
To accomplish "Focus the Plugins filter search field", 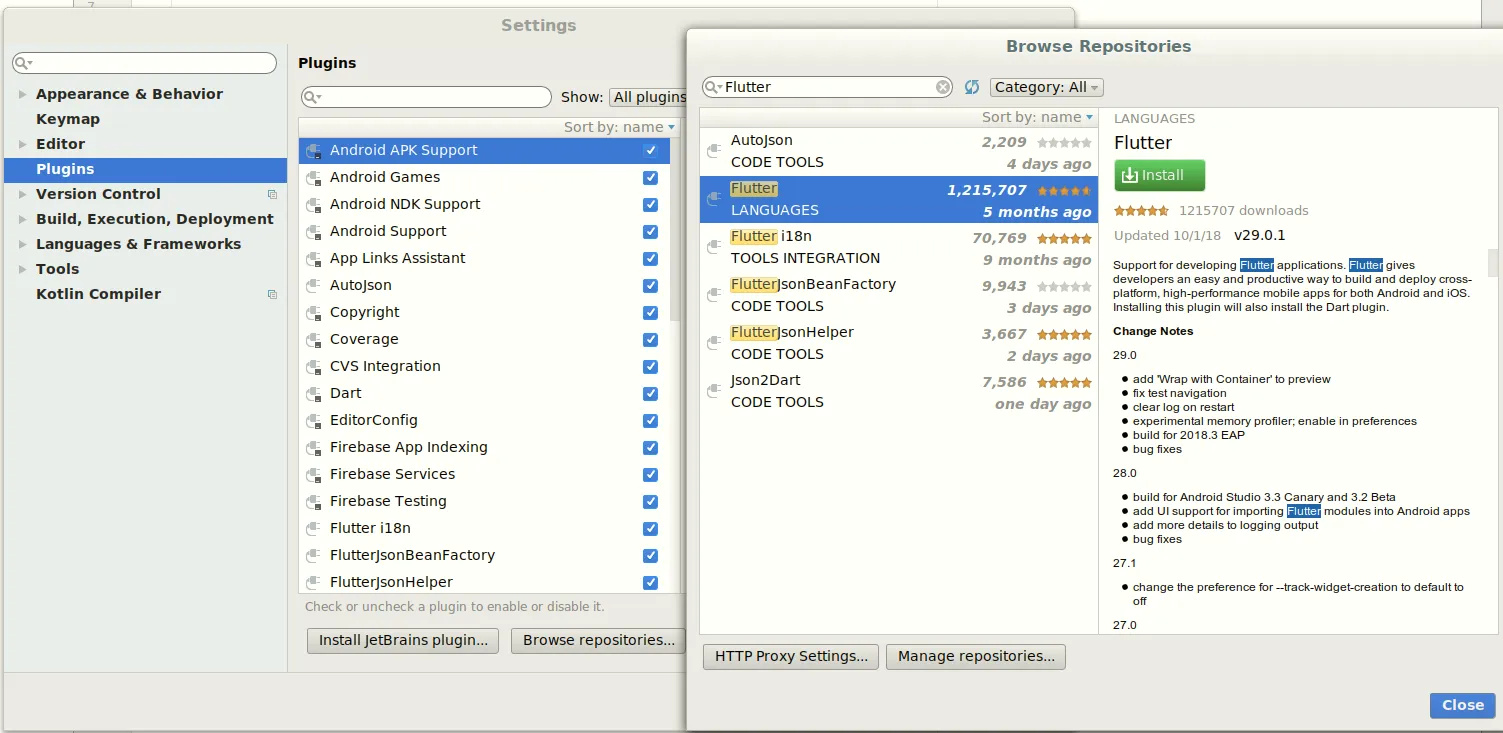I will [x=426, y=97].
